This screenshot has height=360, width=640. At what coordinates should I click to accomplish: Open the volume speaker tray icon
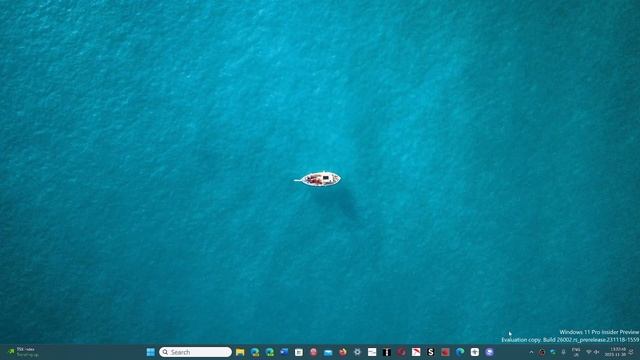[x=597, y=352]
